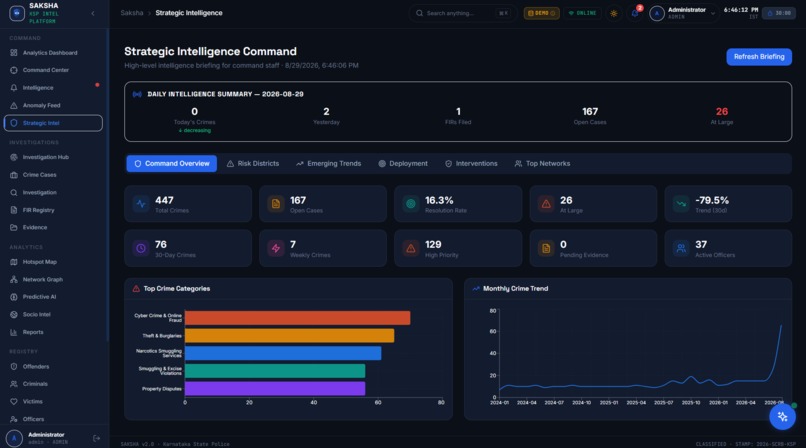Click the Offenders shield icon
The width and height of the screenshot is (806, 448).
pos(14,366)
